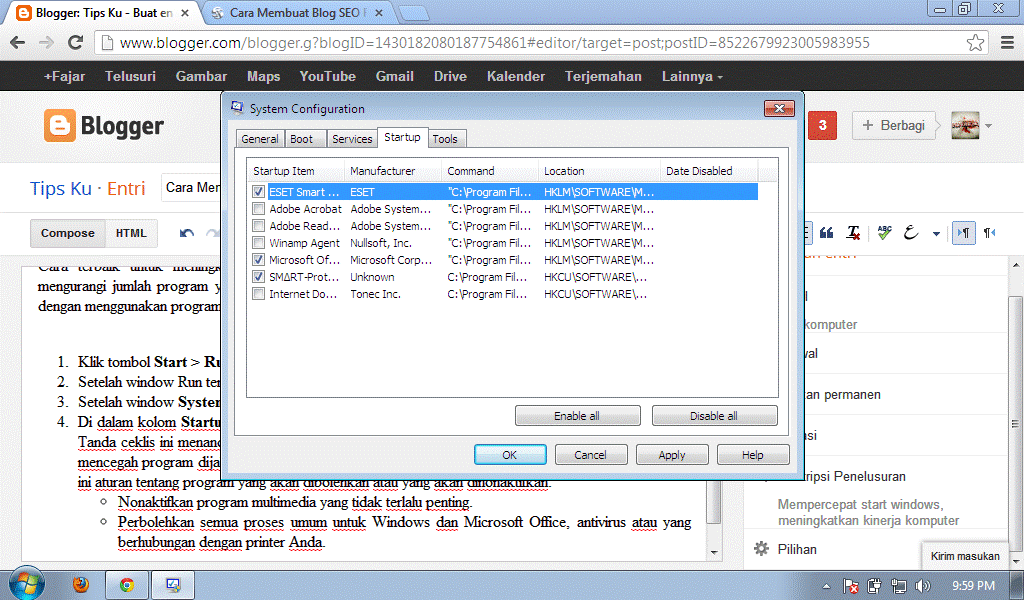The image size is (1024, 600).
Task: Sort by Startup Item column header
Action: 296,171
